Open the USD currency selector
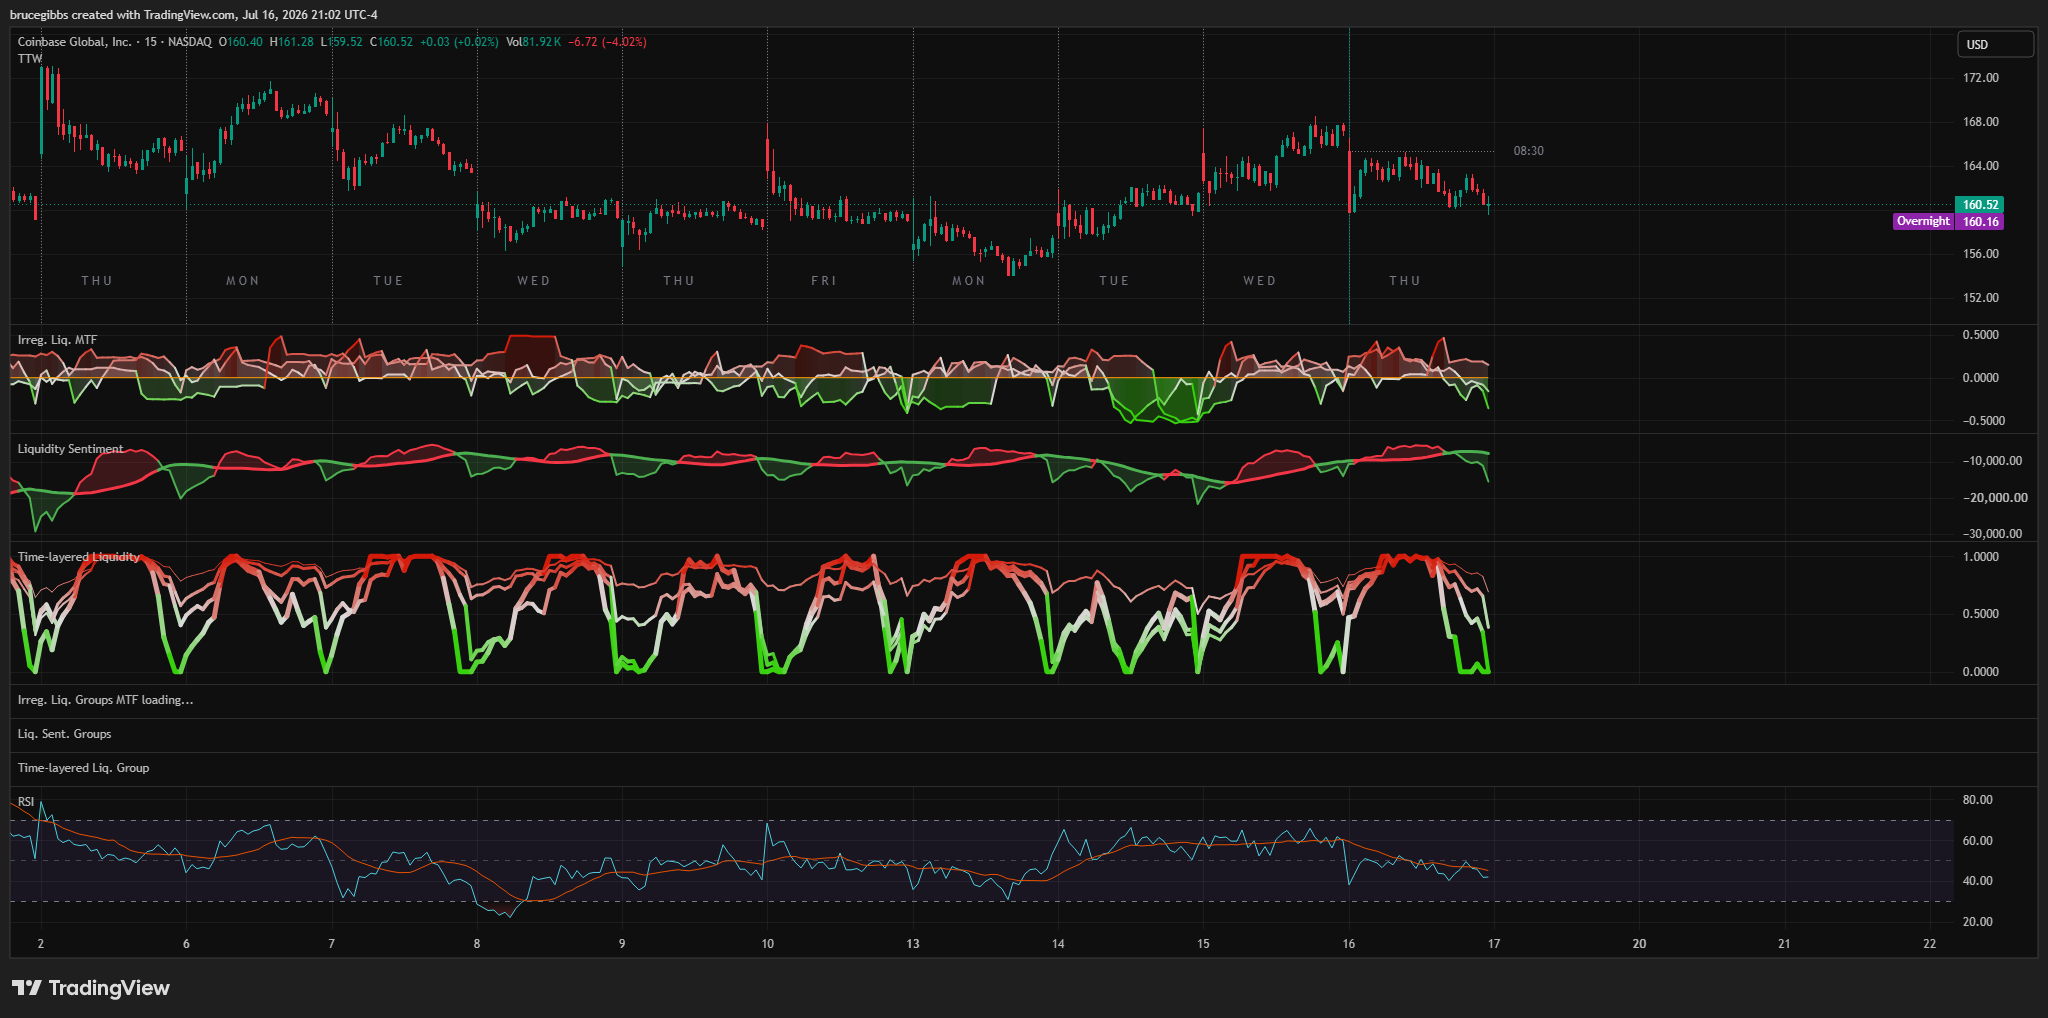The height and width of the screenshot is (1018, 2048). point(1995,44)
